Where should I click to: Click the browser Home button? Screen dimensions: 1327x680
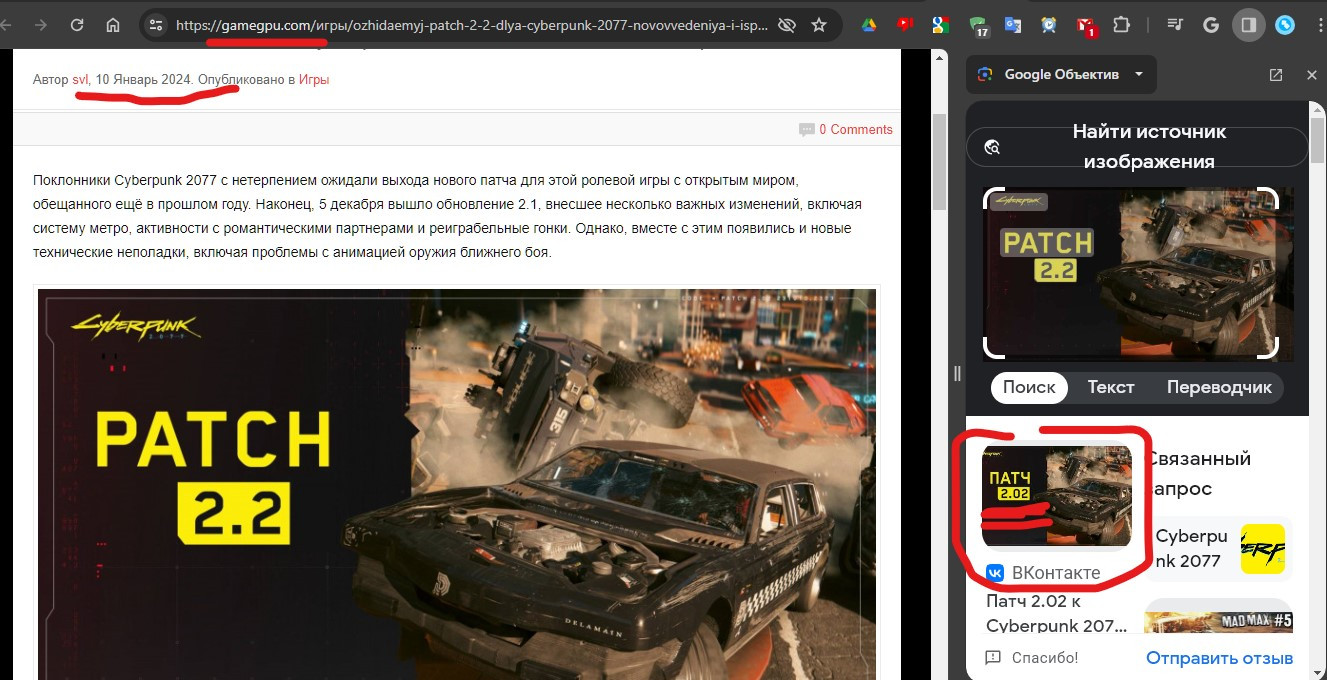pyautogui.click(x=113, y=25)
